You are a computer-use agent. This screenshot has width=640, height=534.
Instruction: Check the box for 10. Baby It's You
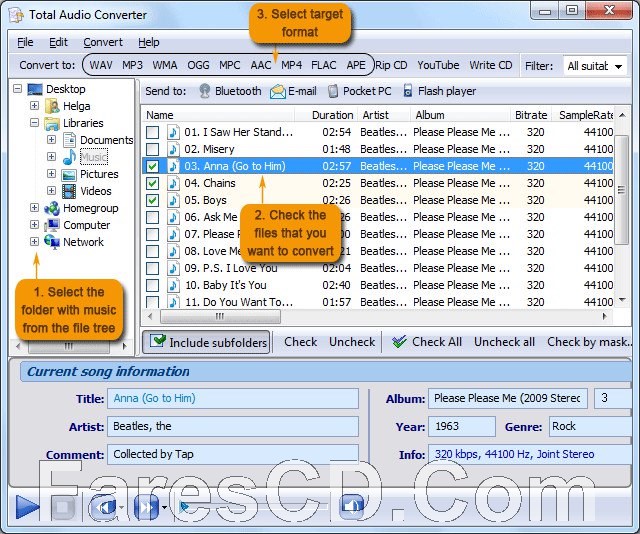pyautogui.click(x=153, y=285)
